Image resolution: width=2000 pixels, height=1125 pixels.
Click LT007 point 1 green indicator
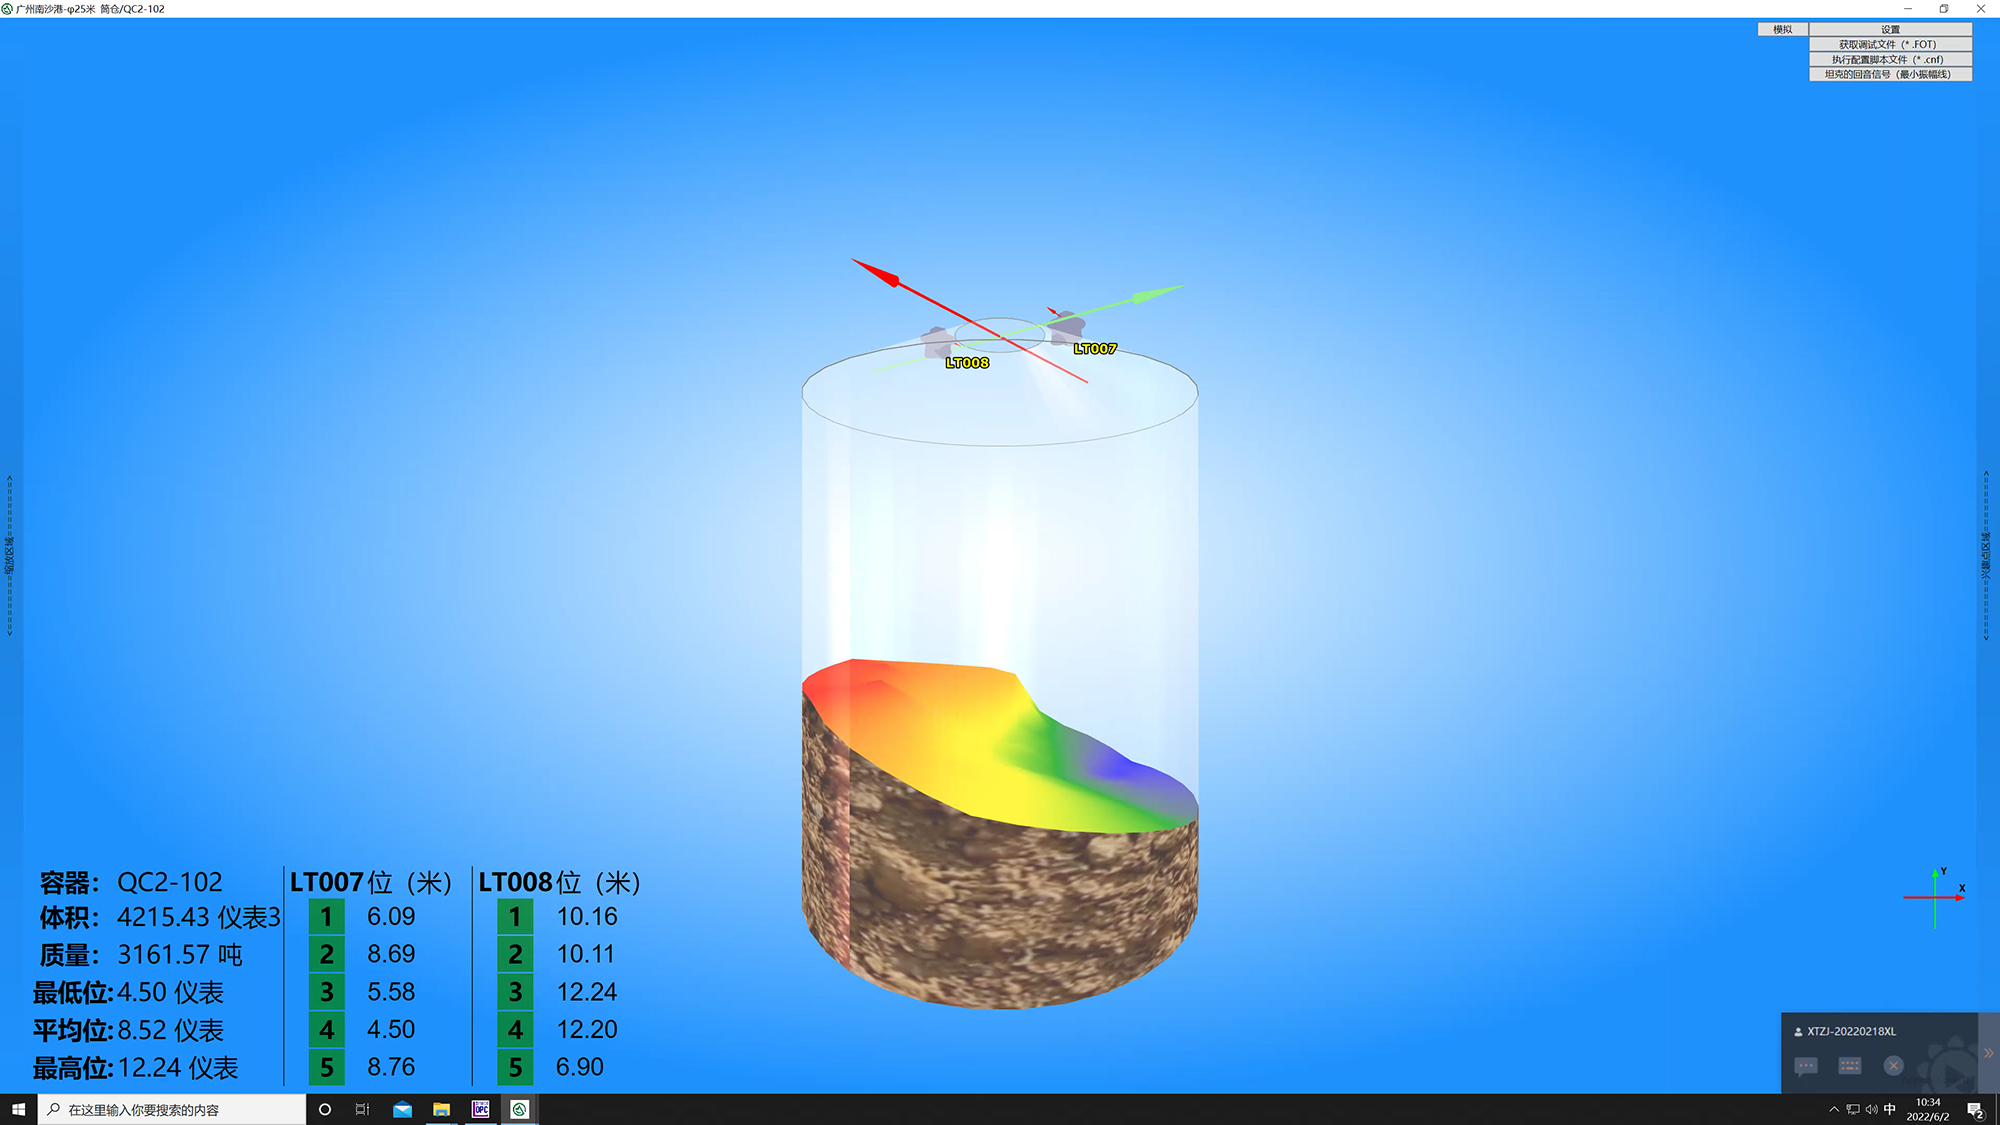pos(326,917)
